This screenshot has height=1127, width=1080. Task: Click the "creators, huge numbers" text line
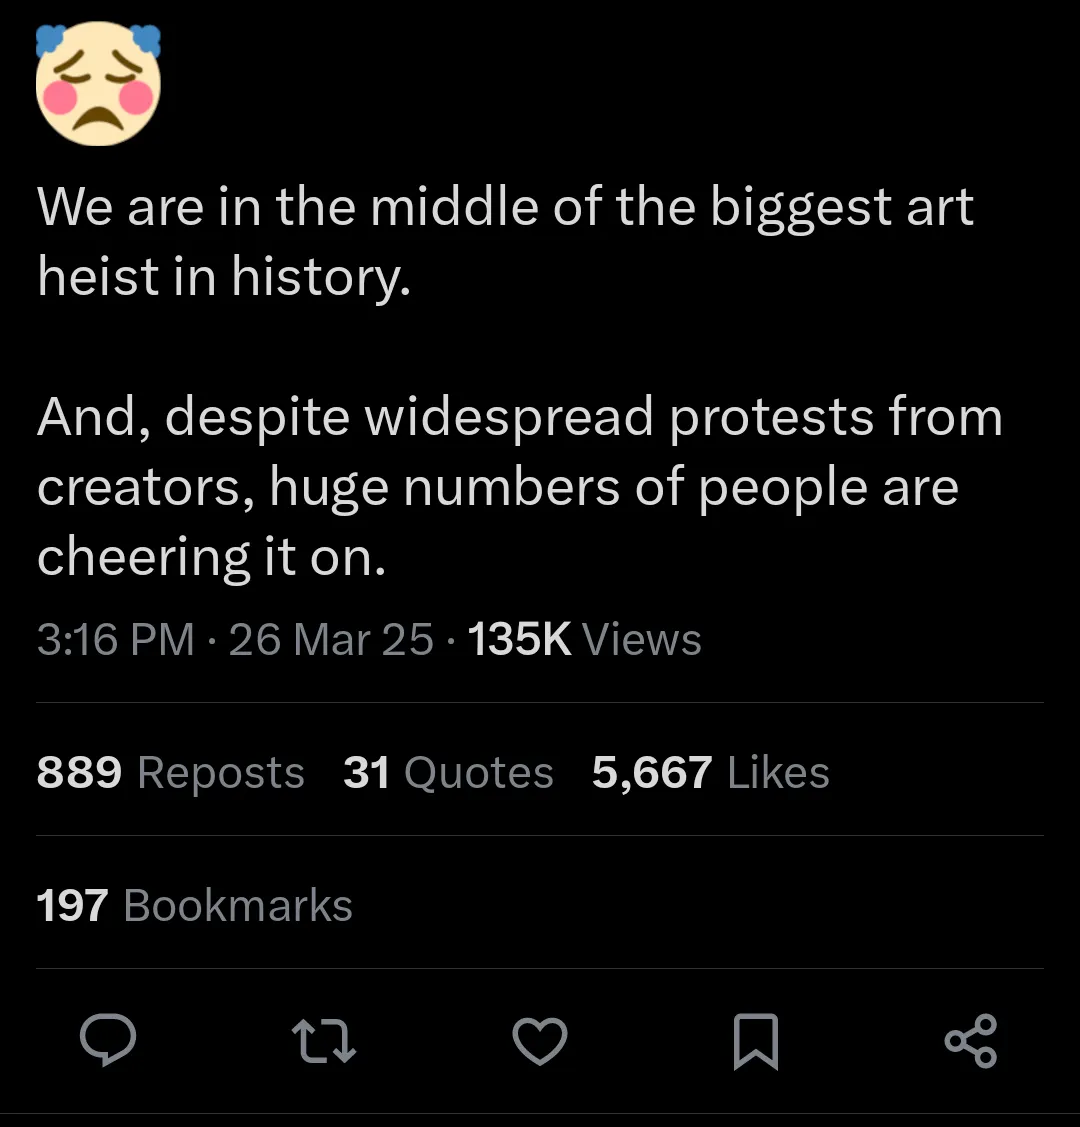497,487
